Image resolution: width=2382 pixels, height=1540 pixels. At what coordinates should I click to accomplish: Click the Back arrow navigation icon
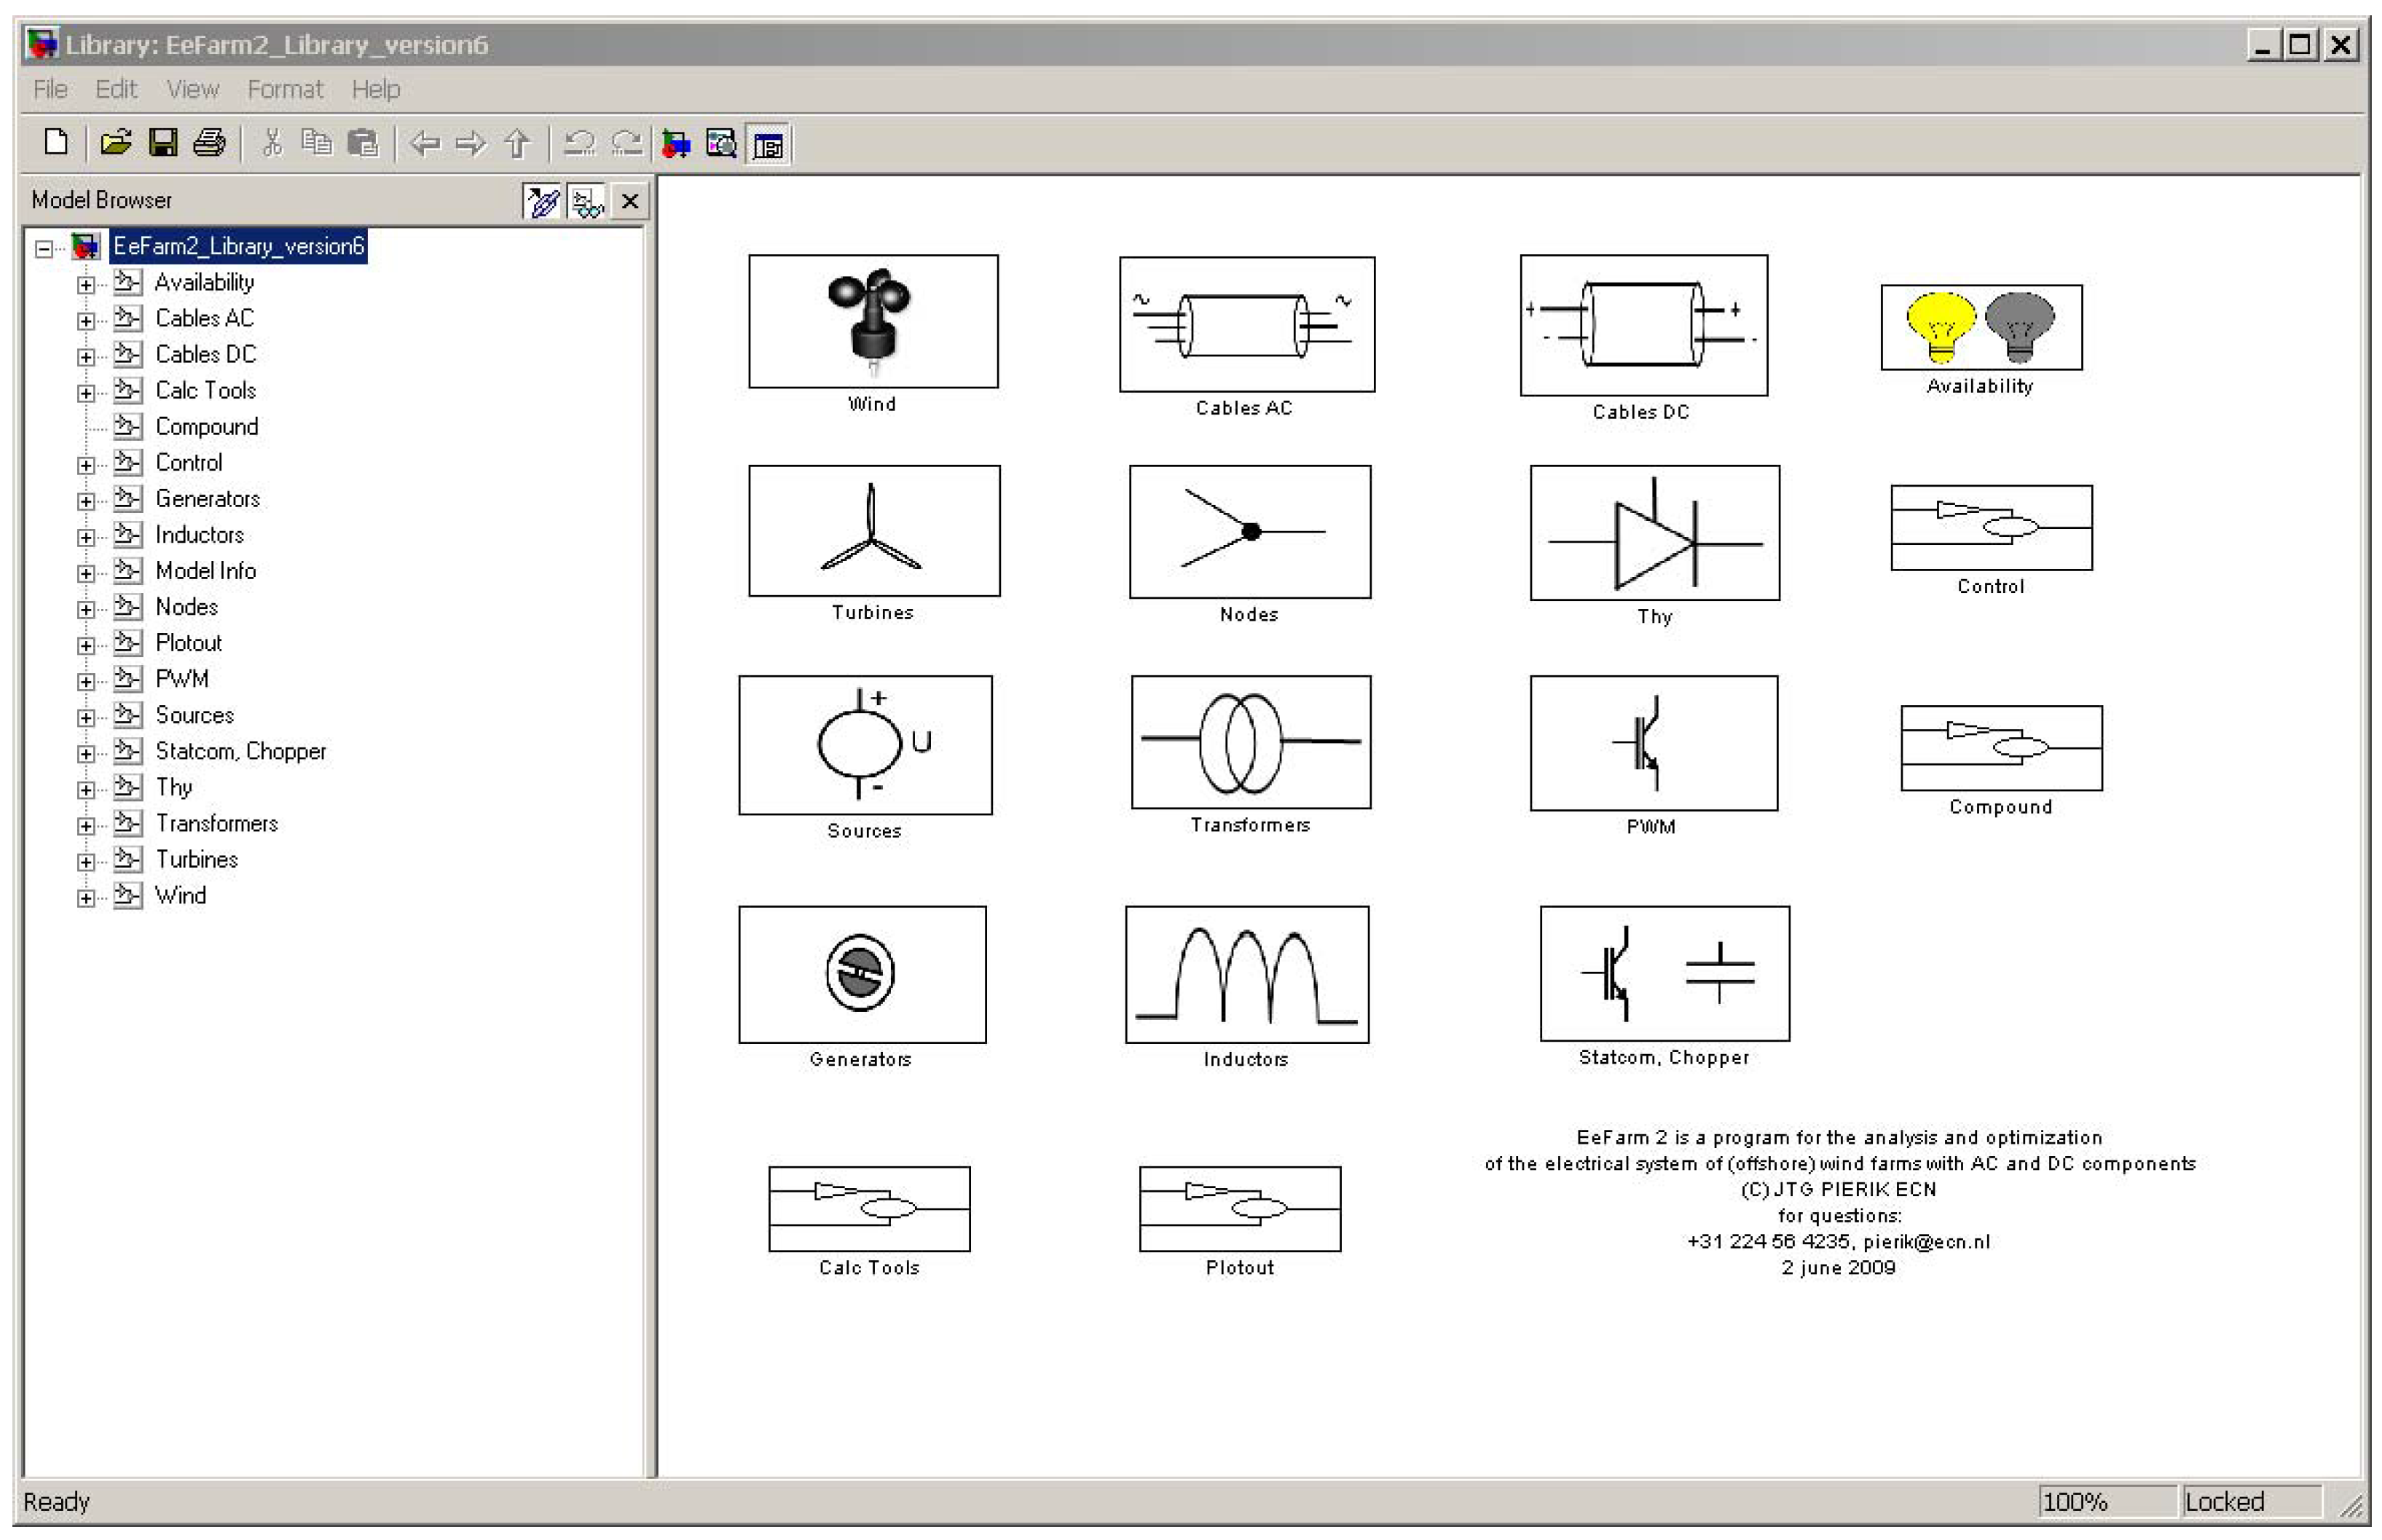point(425,144)
